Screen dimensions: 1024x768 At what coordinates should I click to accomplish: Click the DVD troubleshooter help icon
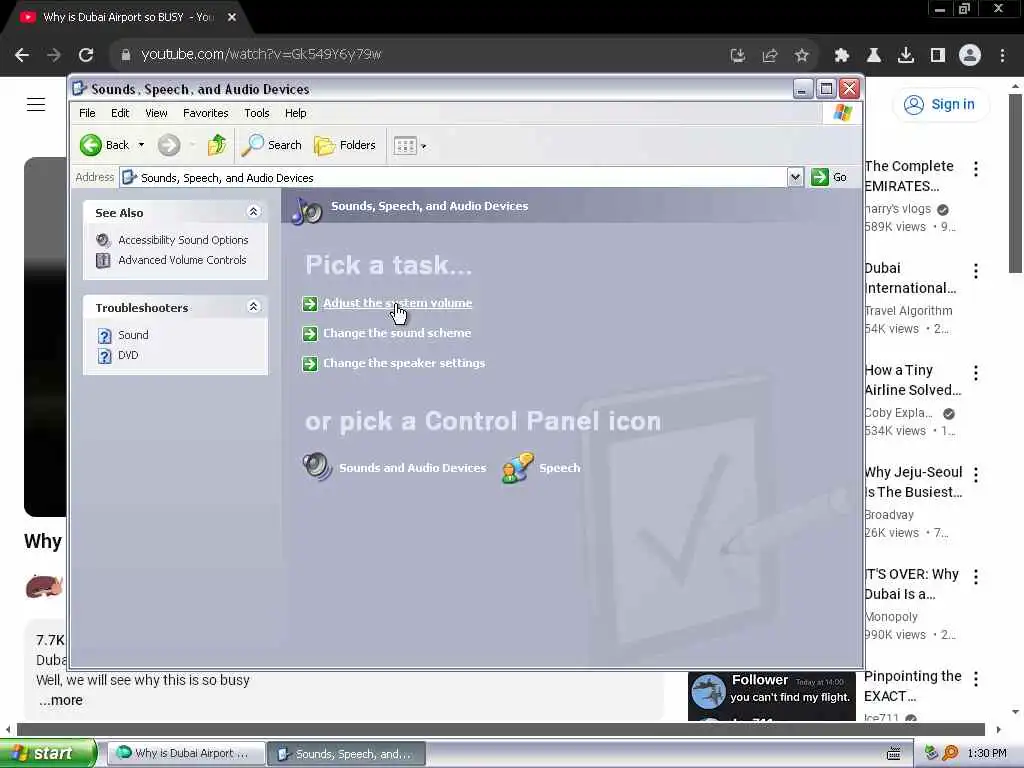click(104, 356)
